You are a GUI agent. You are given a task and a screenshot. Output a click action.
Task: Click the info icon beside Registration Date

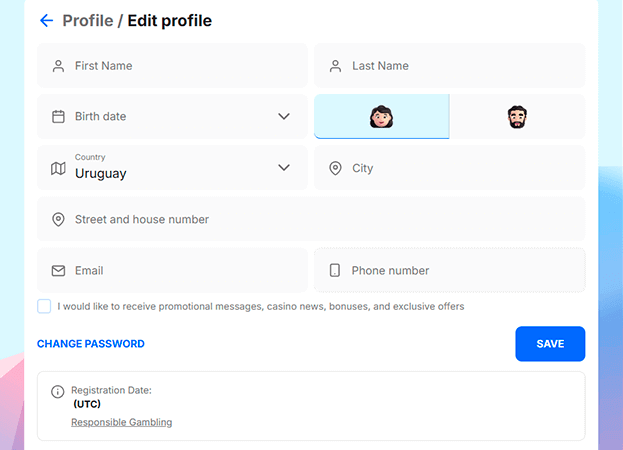pos(58,392)
